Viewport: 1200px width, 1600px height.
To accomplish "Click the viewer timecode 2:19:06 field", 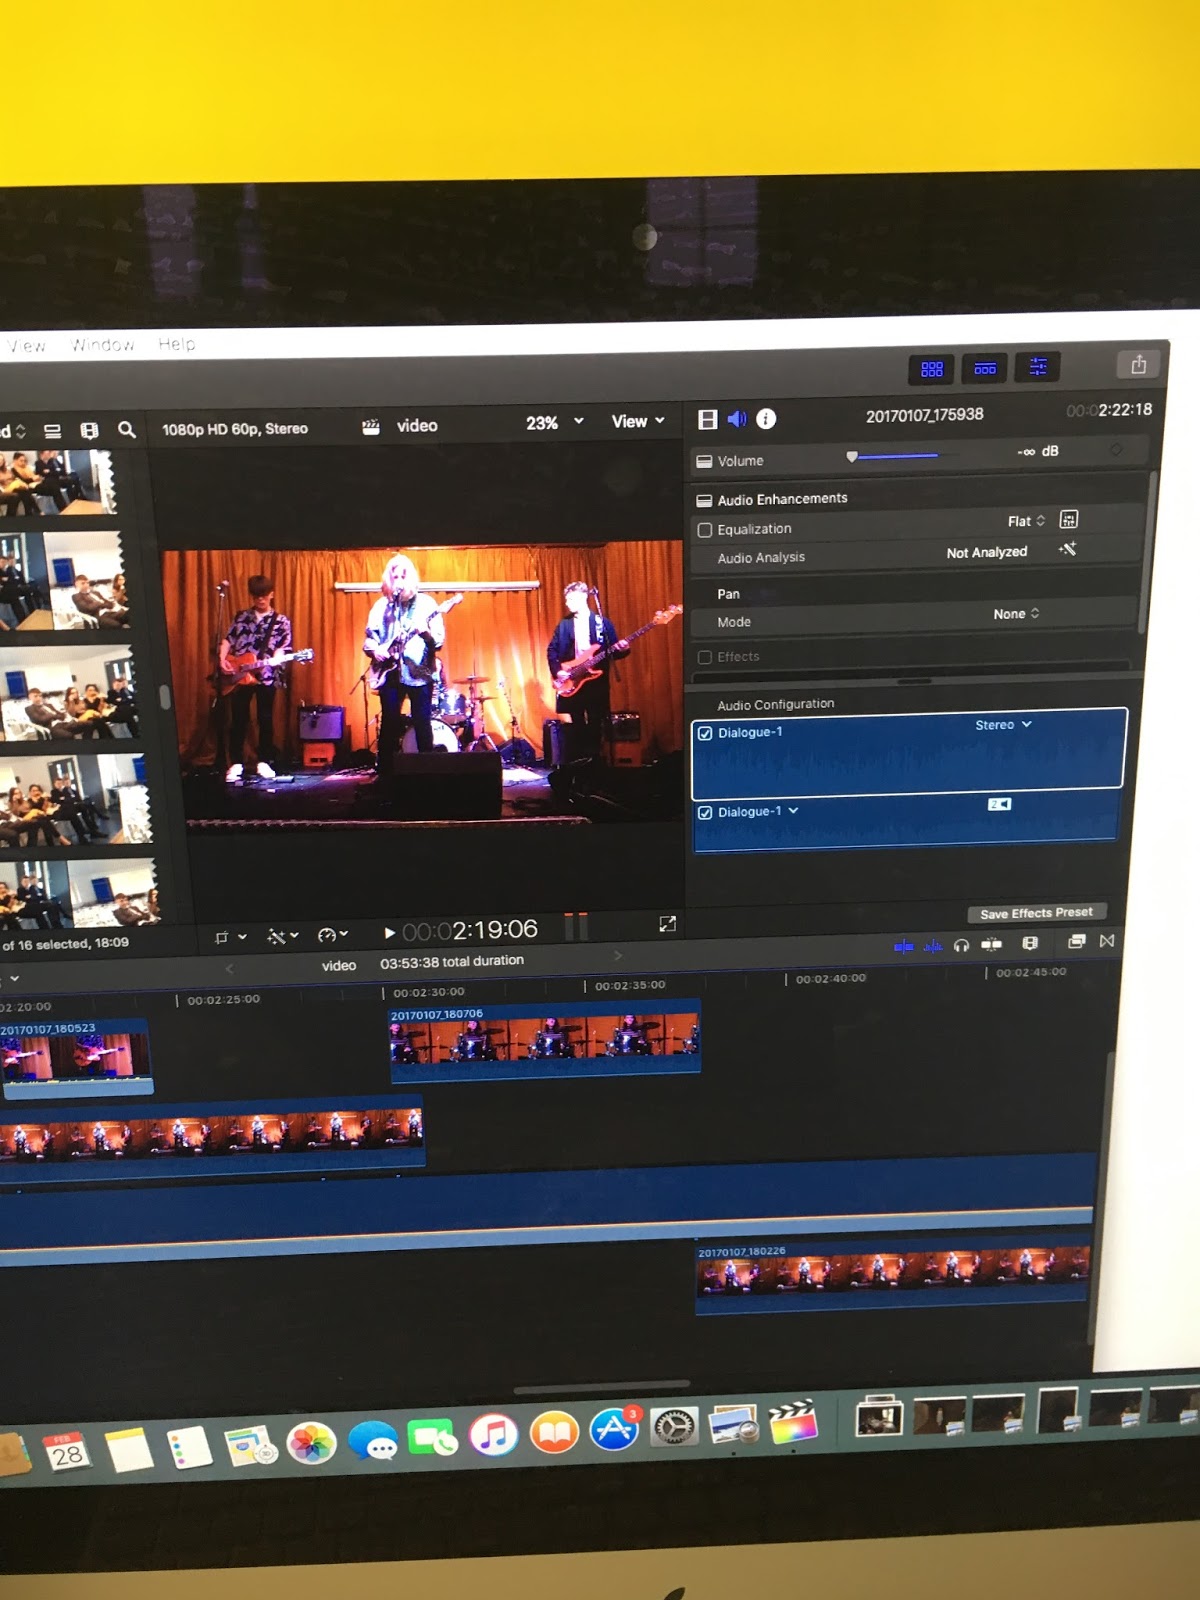I will (x=470, y=930).
